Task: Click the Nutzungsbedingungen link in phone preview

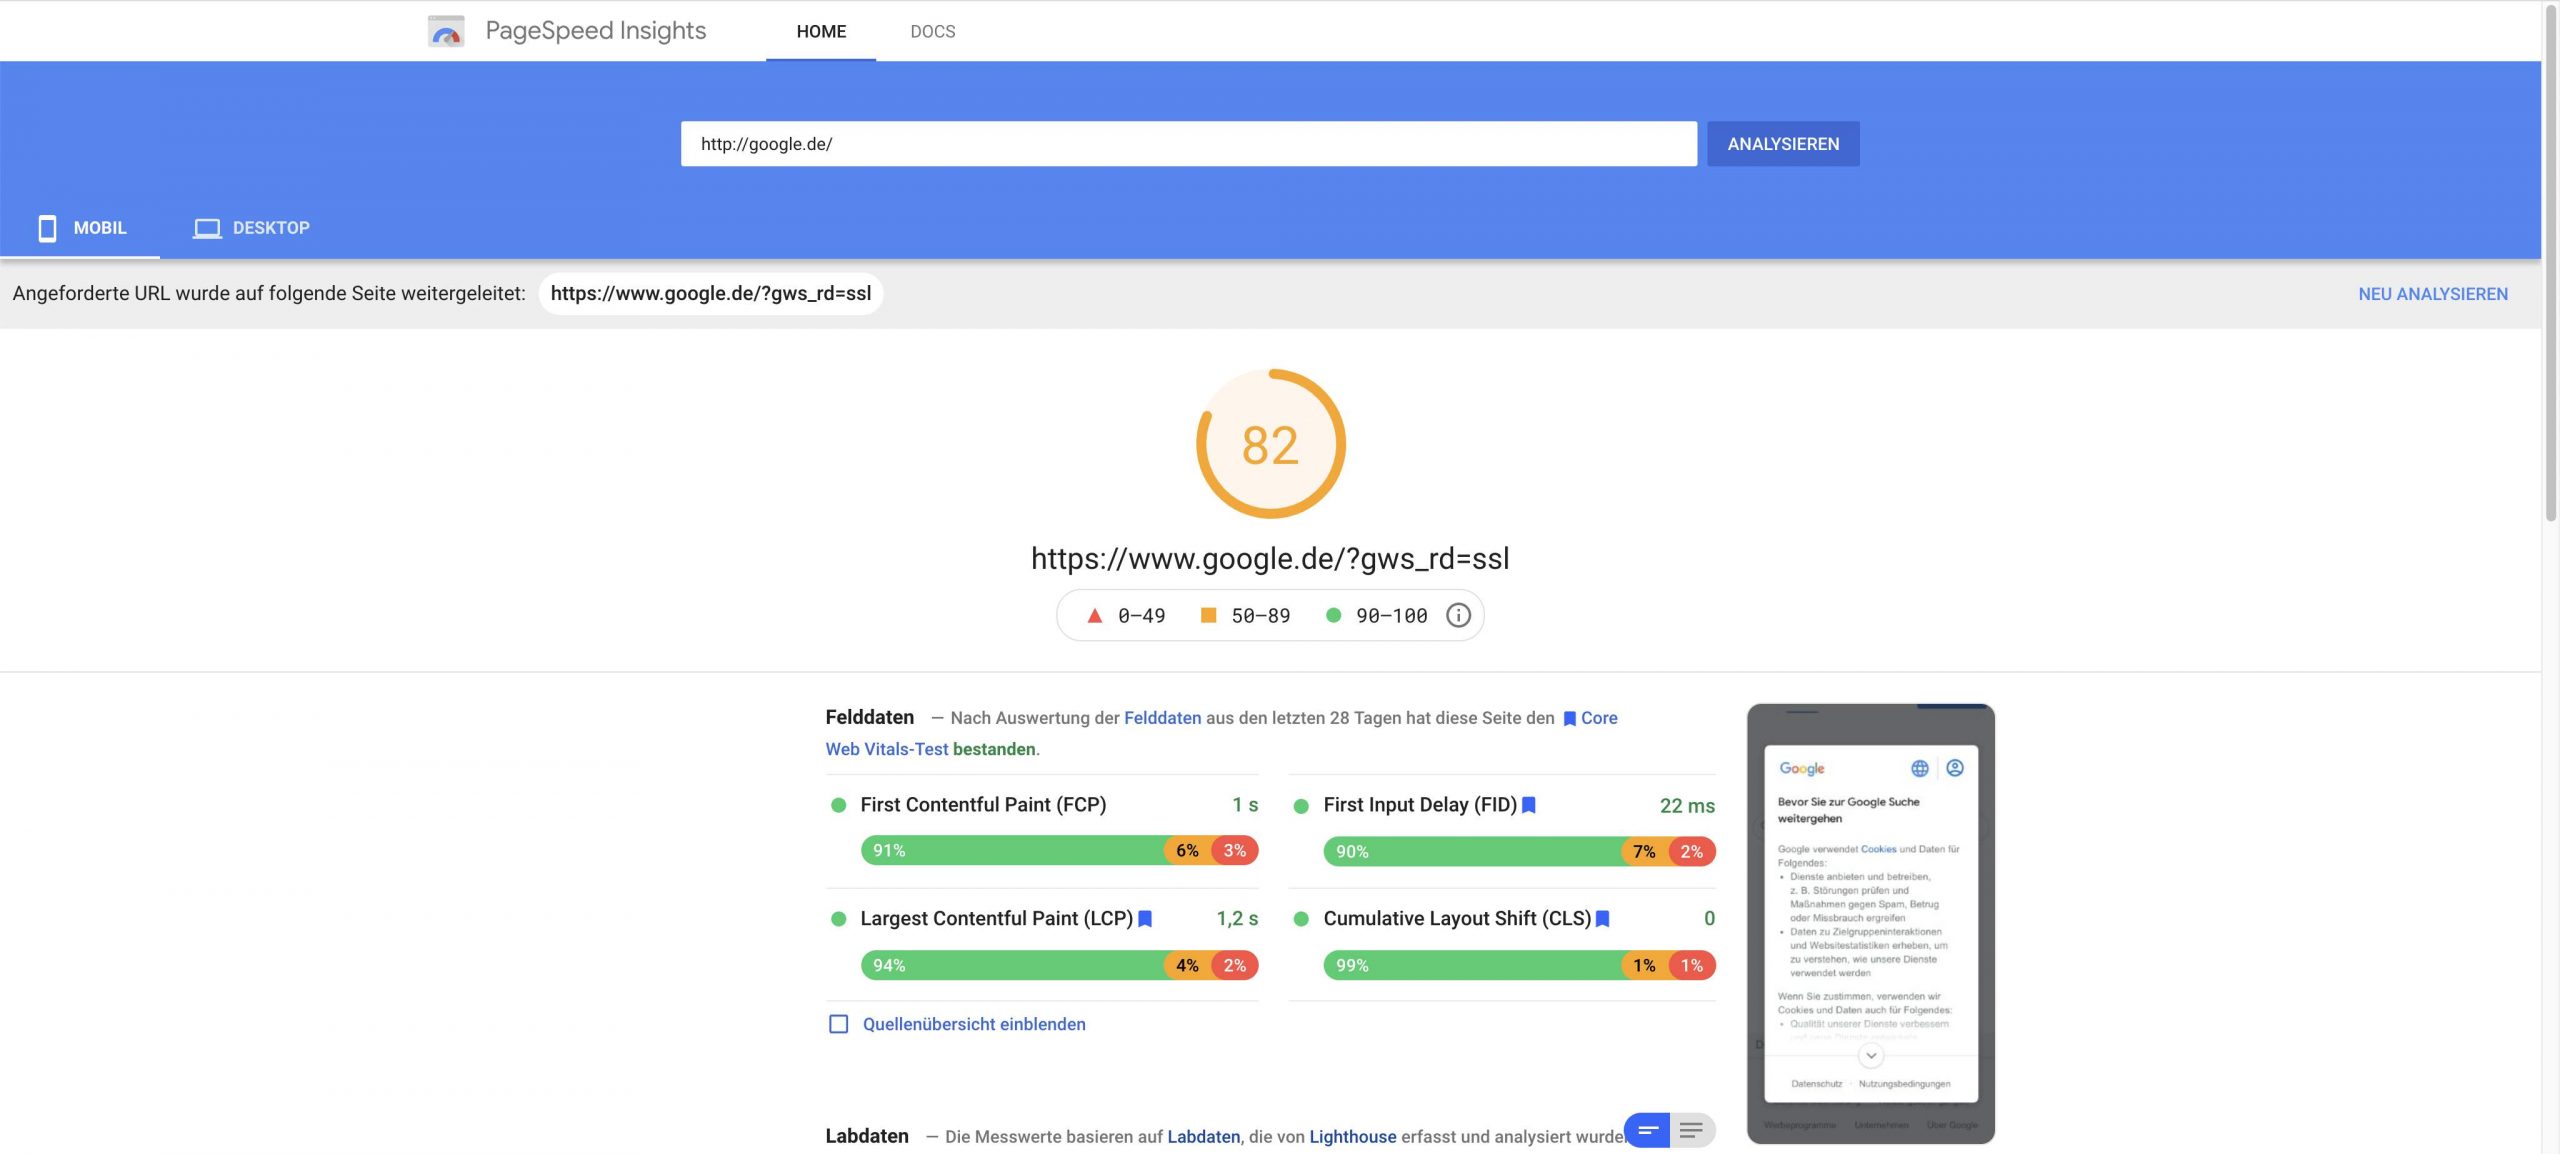Action: tap(1904, 1084)
